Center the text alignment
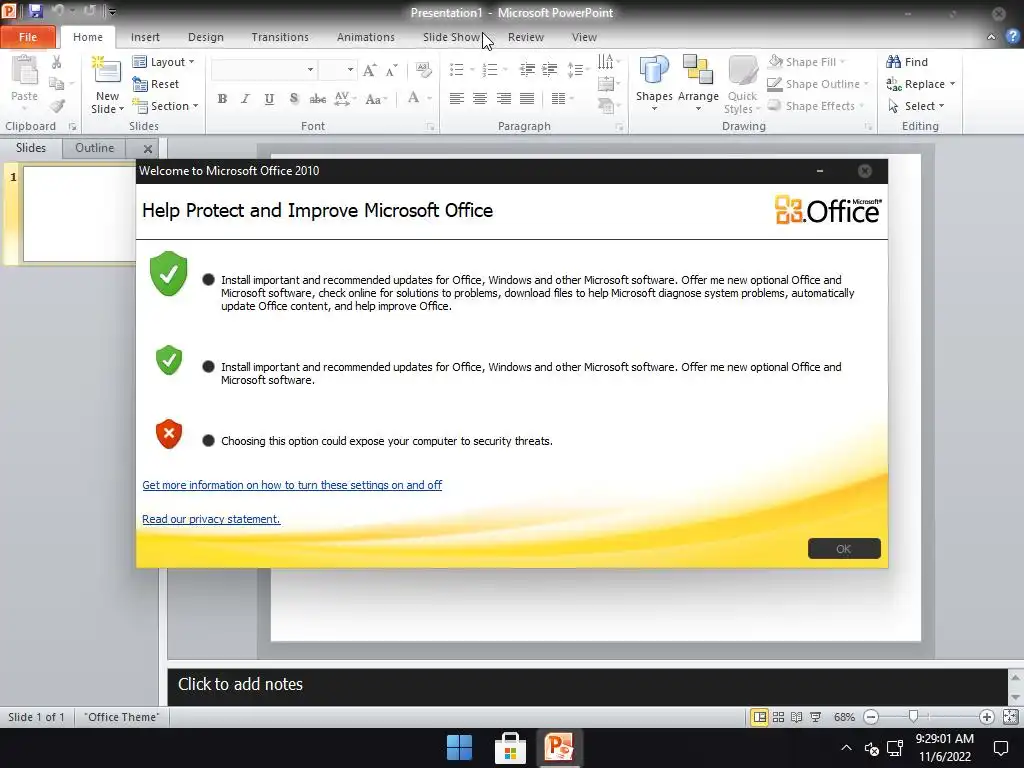 coord(480,99)
